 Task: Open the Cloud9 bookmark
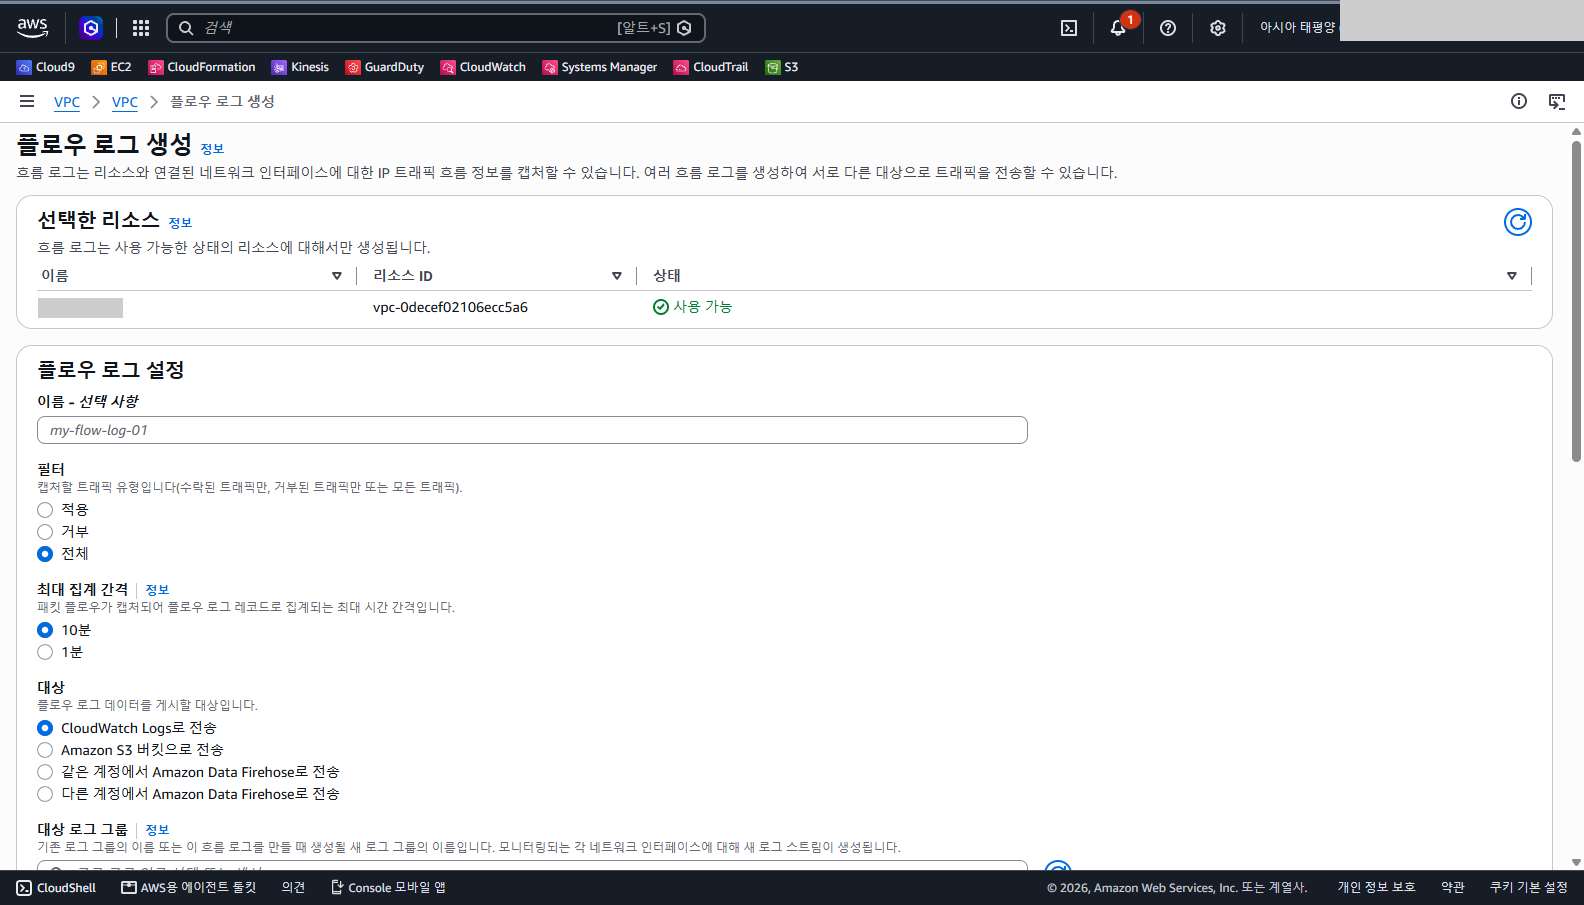coord(46,67)
